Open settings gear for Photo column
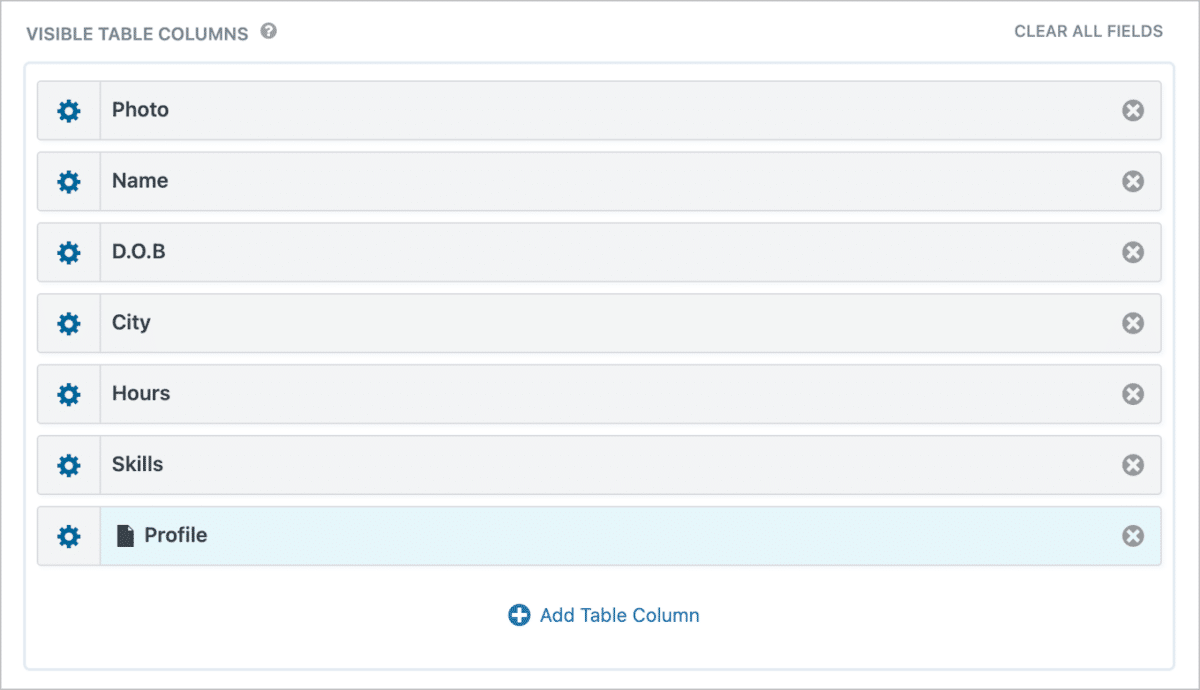Screen dimensions: 1200x690 click(68, 111)
